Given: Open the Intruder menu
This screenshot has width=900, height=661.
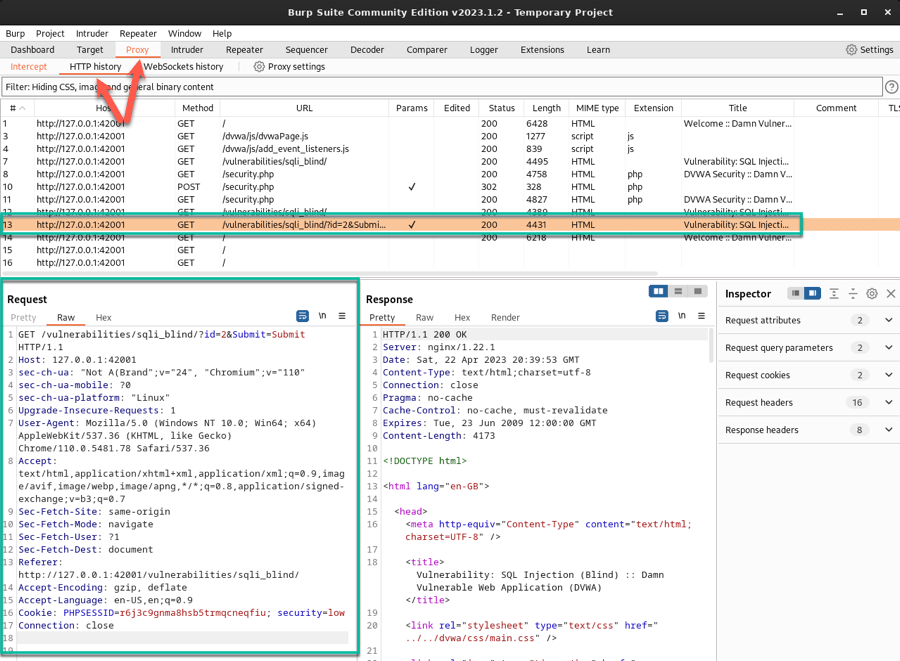Looking at the screenshot, I should point(92,33).
